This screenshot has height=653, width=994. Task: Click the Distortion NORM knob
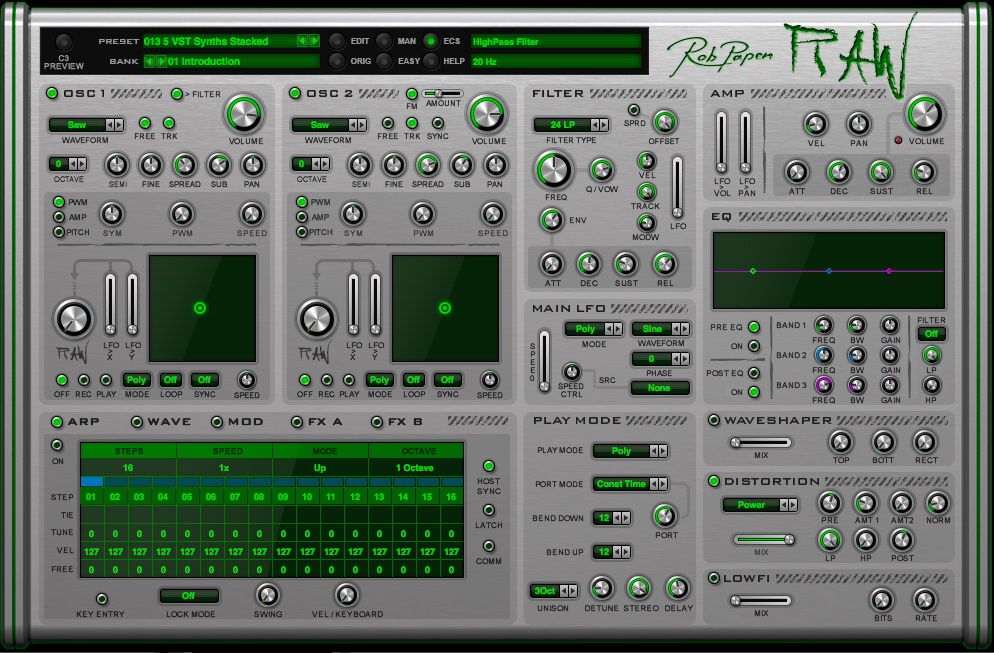[938, 503]
